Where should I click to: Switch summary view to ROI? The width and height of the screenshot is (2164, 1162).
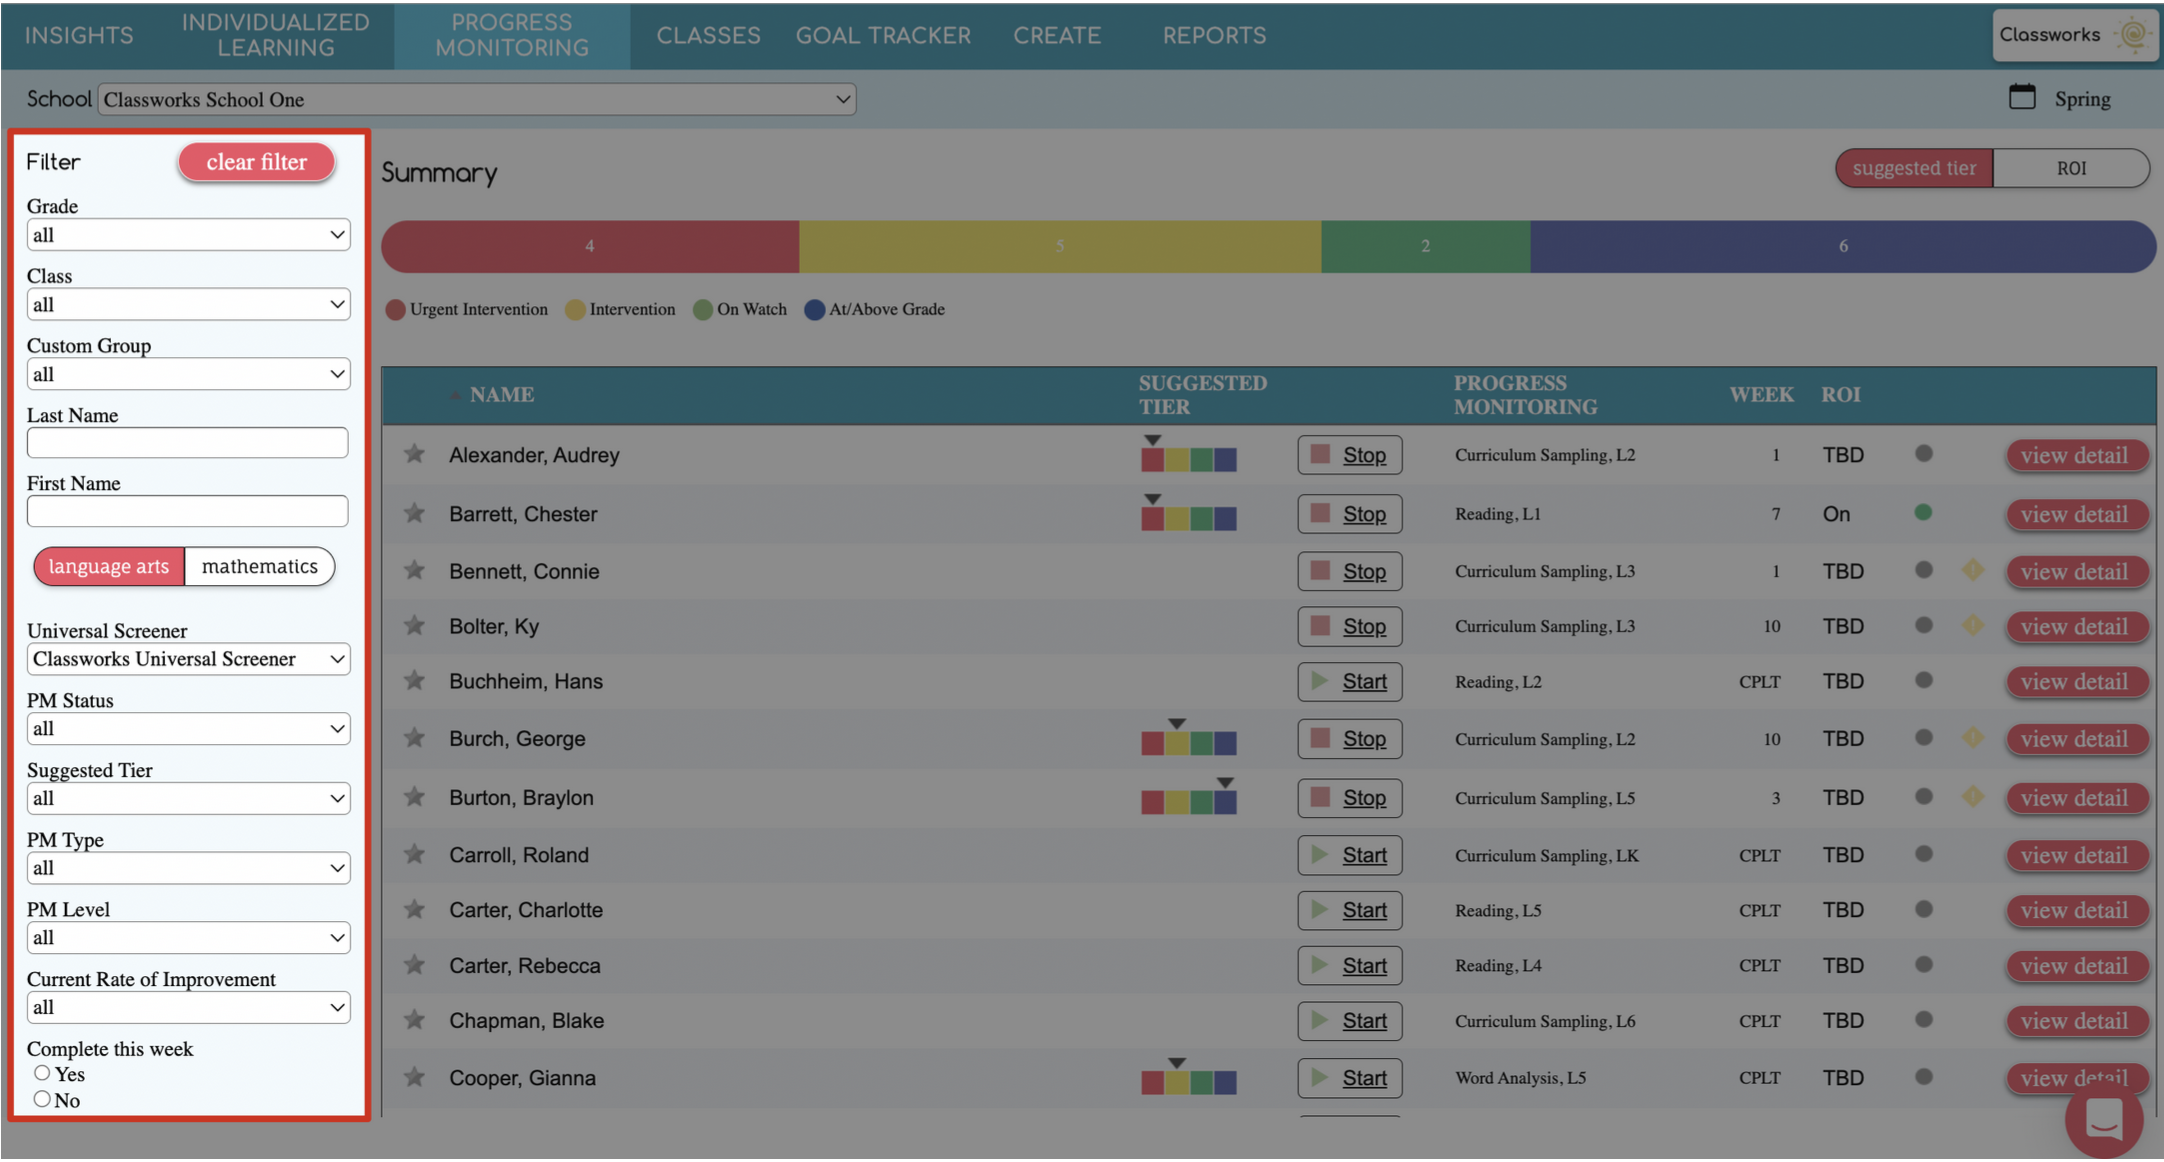2070,168
